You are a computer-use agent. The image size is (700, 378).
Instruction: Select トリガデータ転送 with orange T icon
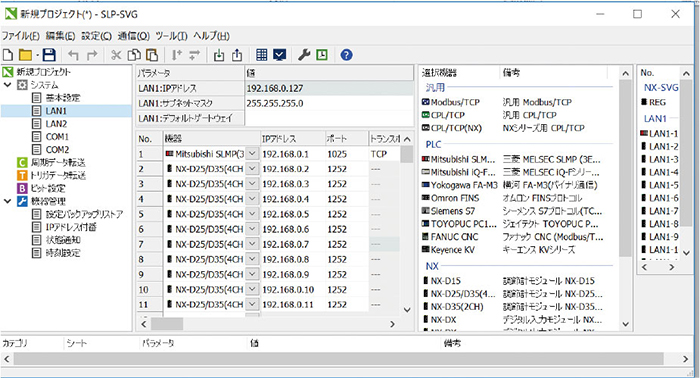(50, 175)
